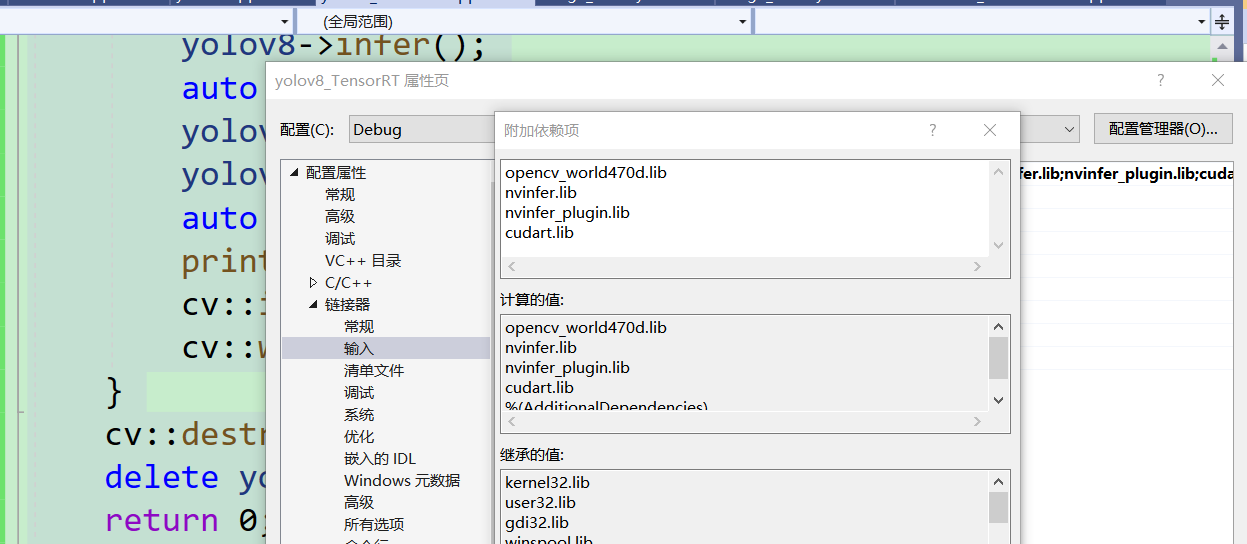Click the 继承的值 vertical scrollbar thumb

[x=998, y=508]
